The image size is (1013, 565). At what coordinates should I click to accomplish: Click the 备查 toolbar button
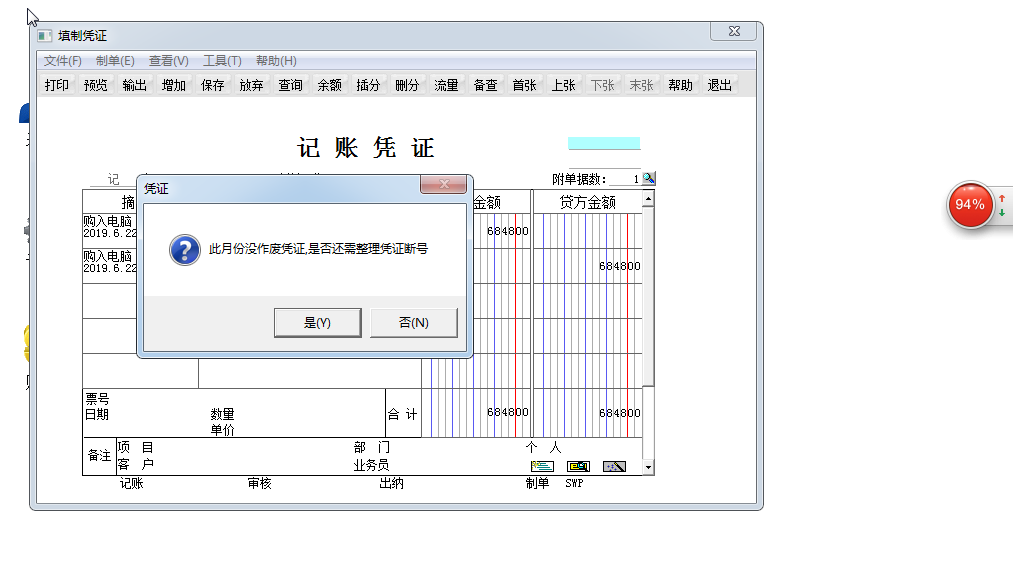tap(486, 85)
